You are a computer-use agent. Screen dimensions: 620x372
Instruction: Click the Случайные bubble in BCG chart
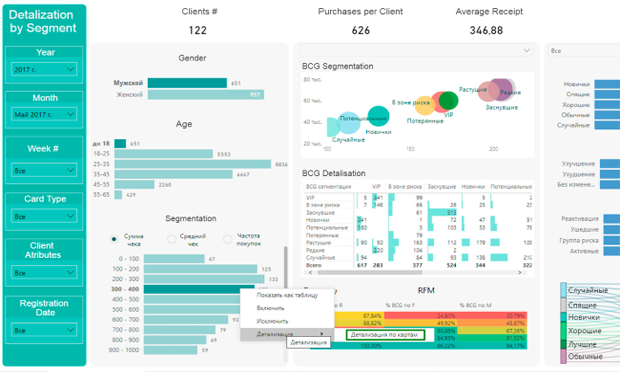(x=333, y=127)
